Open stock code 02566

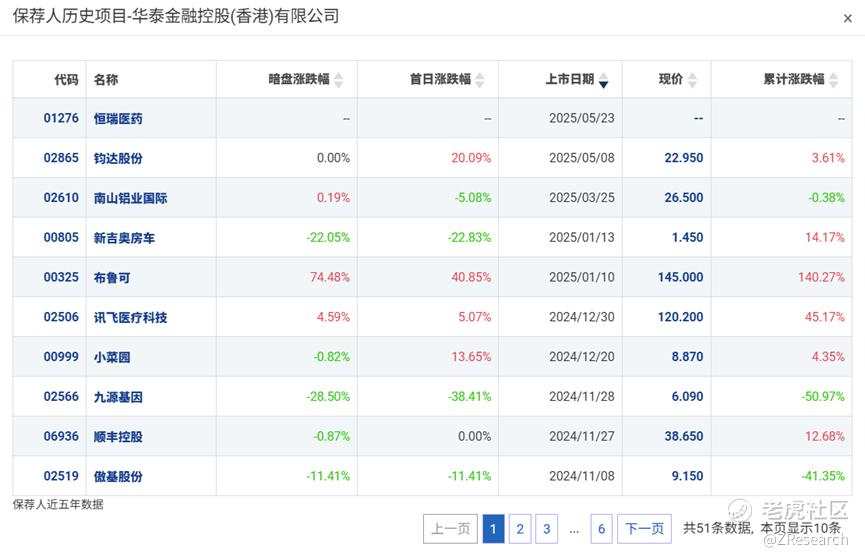(61, 396)
